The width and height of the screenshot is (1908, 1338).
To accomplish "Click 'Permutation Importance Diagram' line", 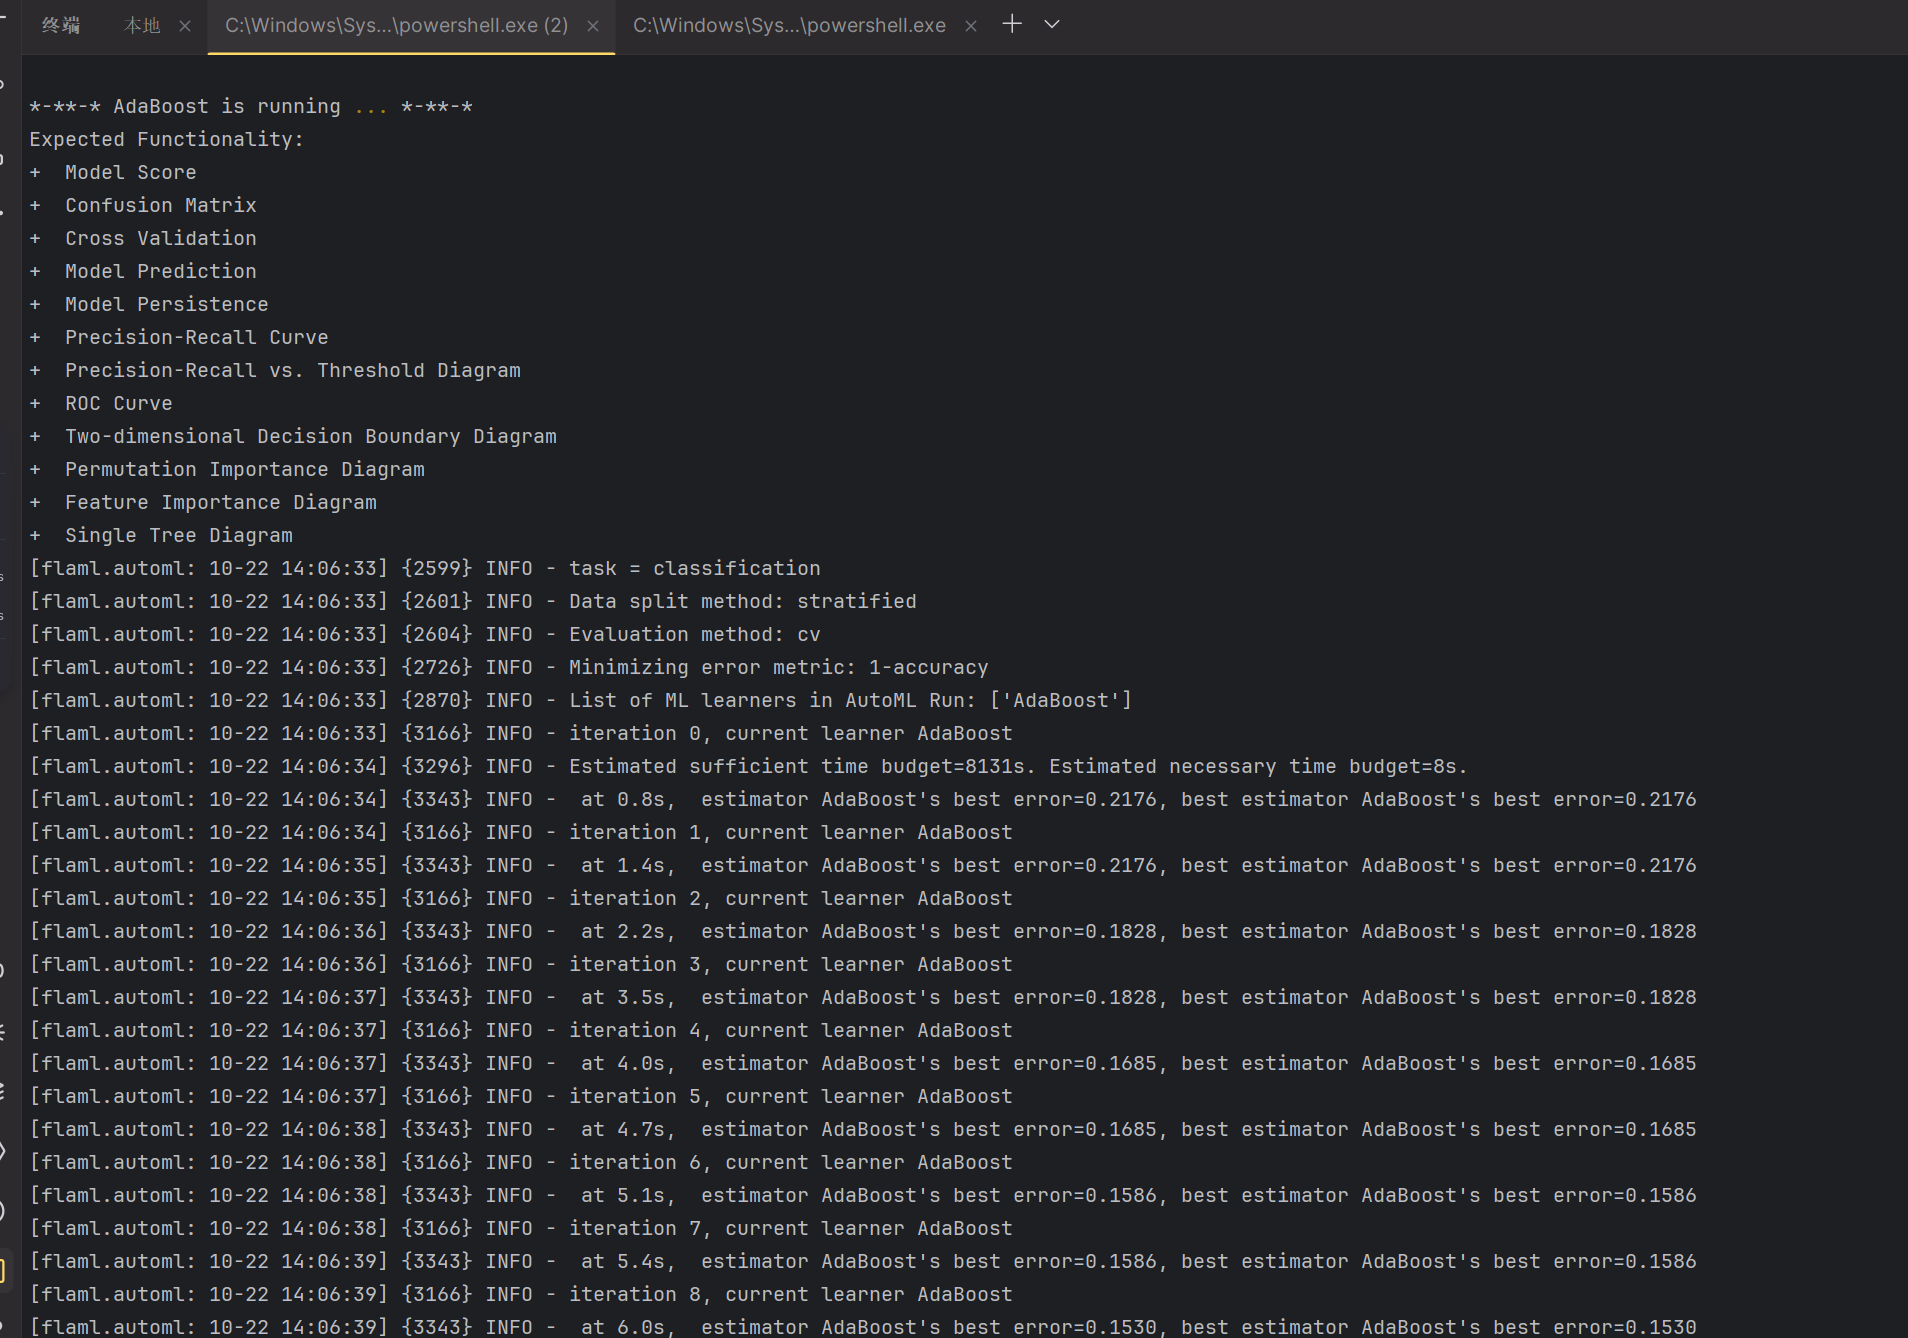I will [227, 469].
